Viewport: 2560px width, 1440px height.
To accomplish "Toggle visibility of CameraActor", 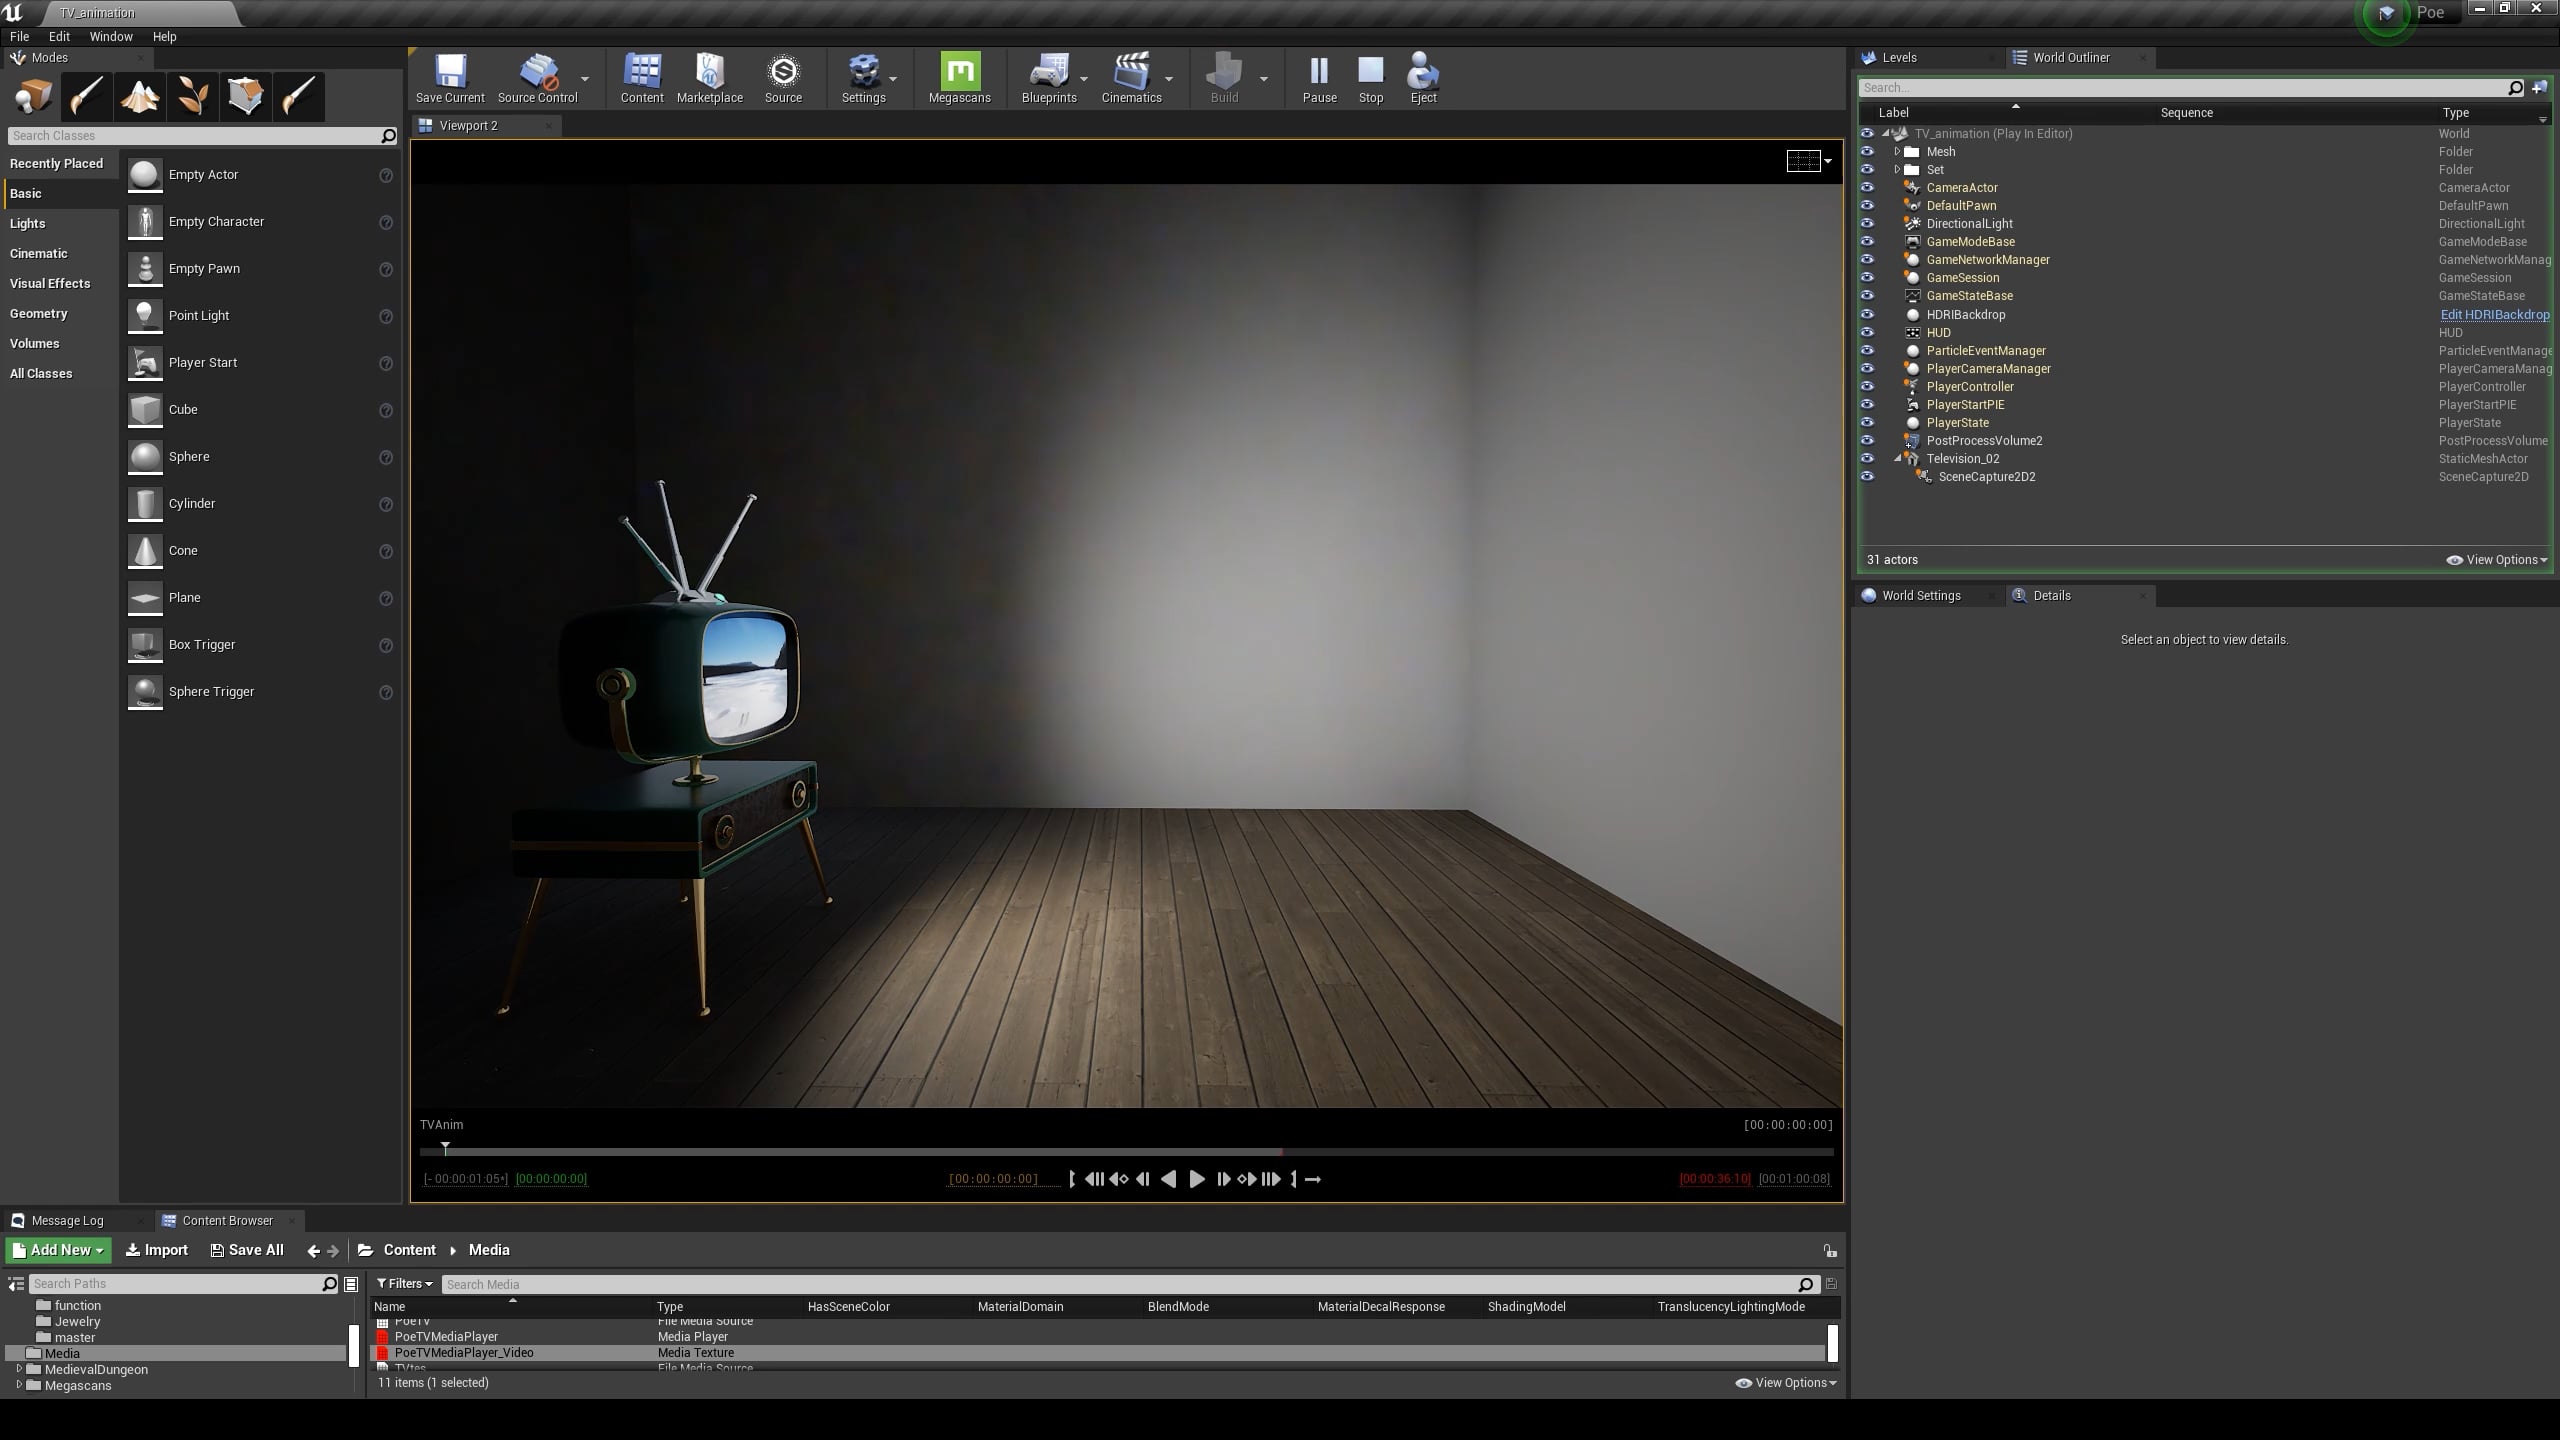I will point(1867,188).
